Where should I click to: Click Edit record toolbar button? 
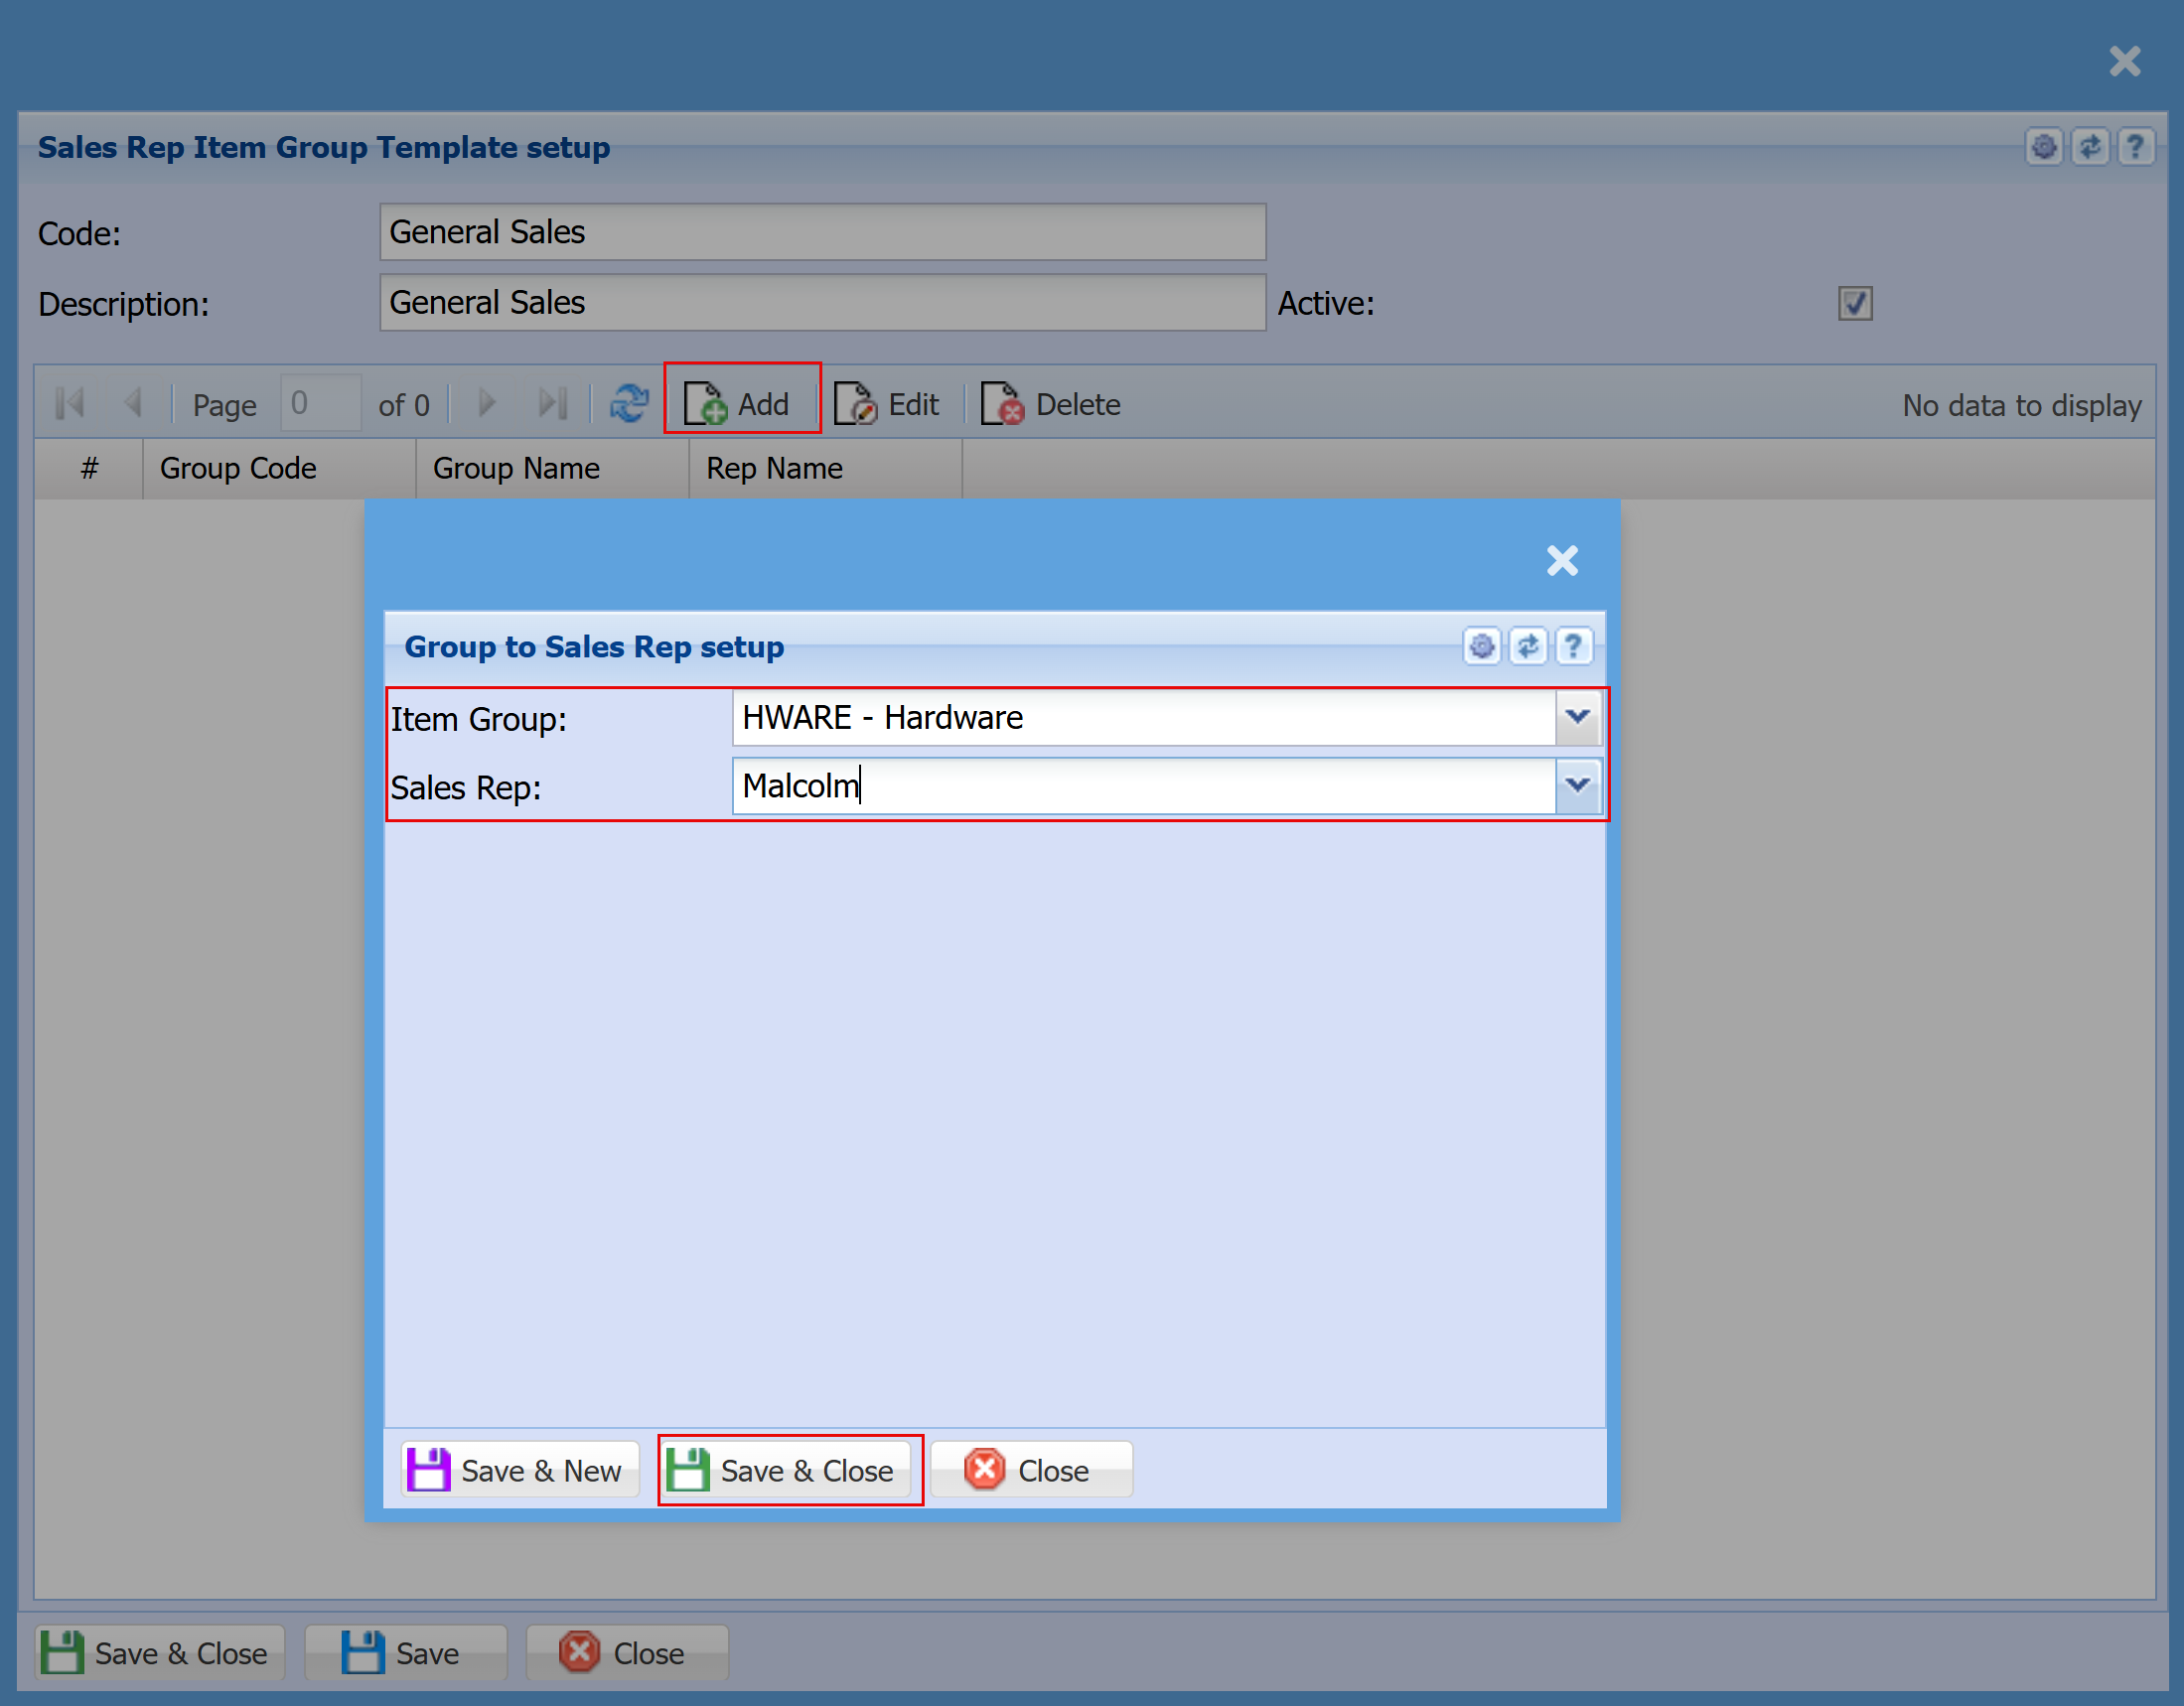tap(888, 404)
